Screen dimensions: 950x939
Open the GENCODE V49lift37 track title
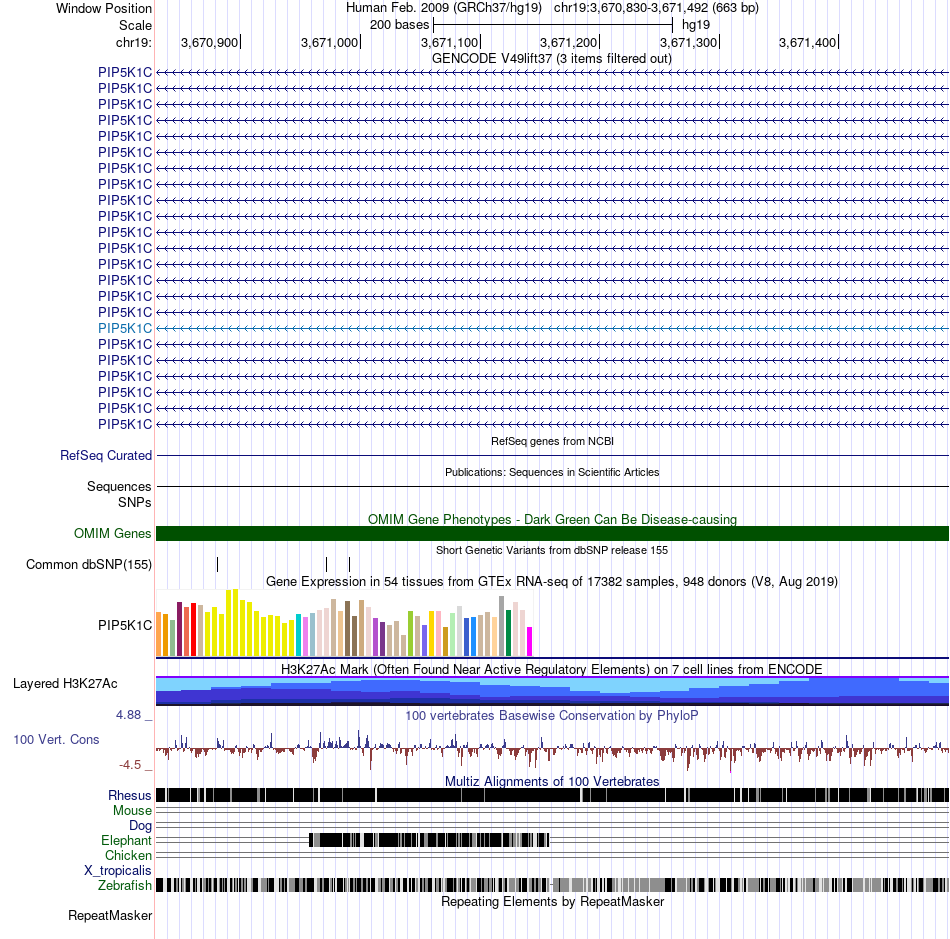pyautogui.click(x=552, y=59)
